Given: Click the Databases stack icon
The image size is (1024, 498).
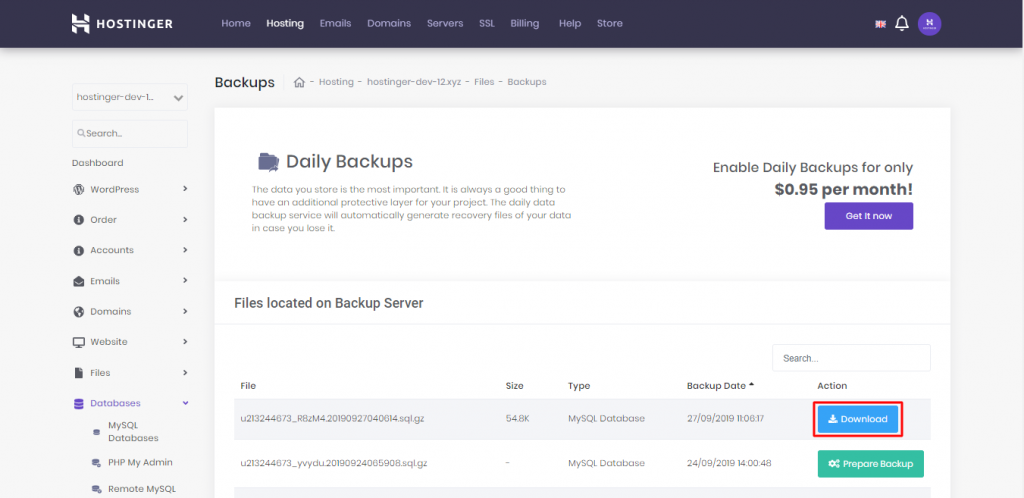Looking at the screenshot, I should [x=78, y=403].
